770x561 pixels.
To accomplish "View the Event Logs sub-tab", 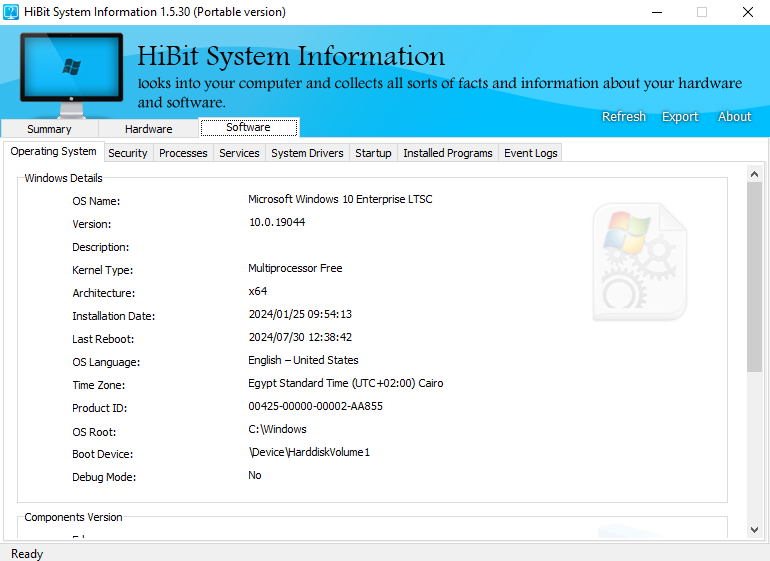I will tap(530, 153).
